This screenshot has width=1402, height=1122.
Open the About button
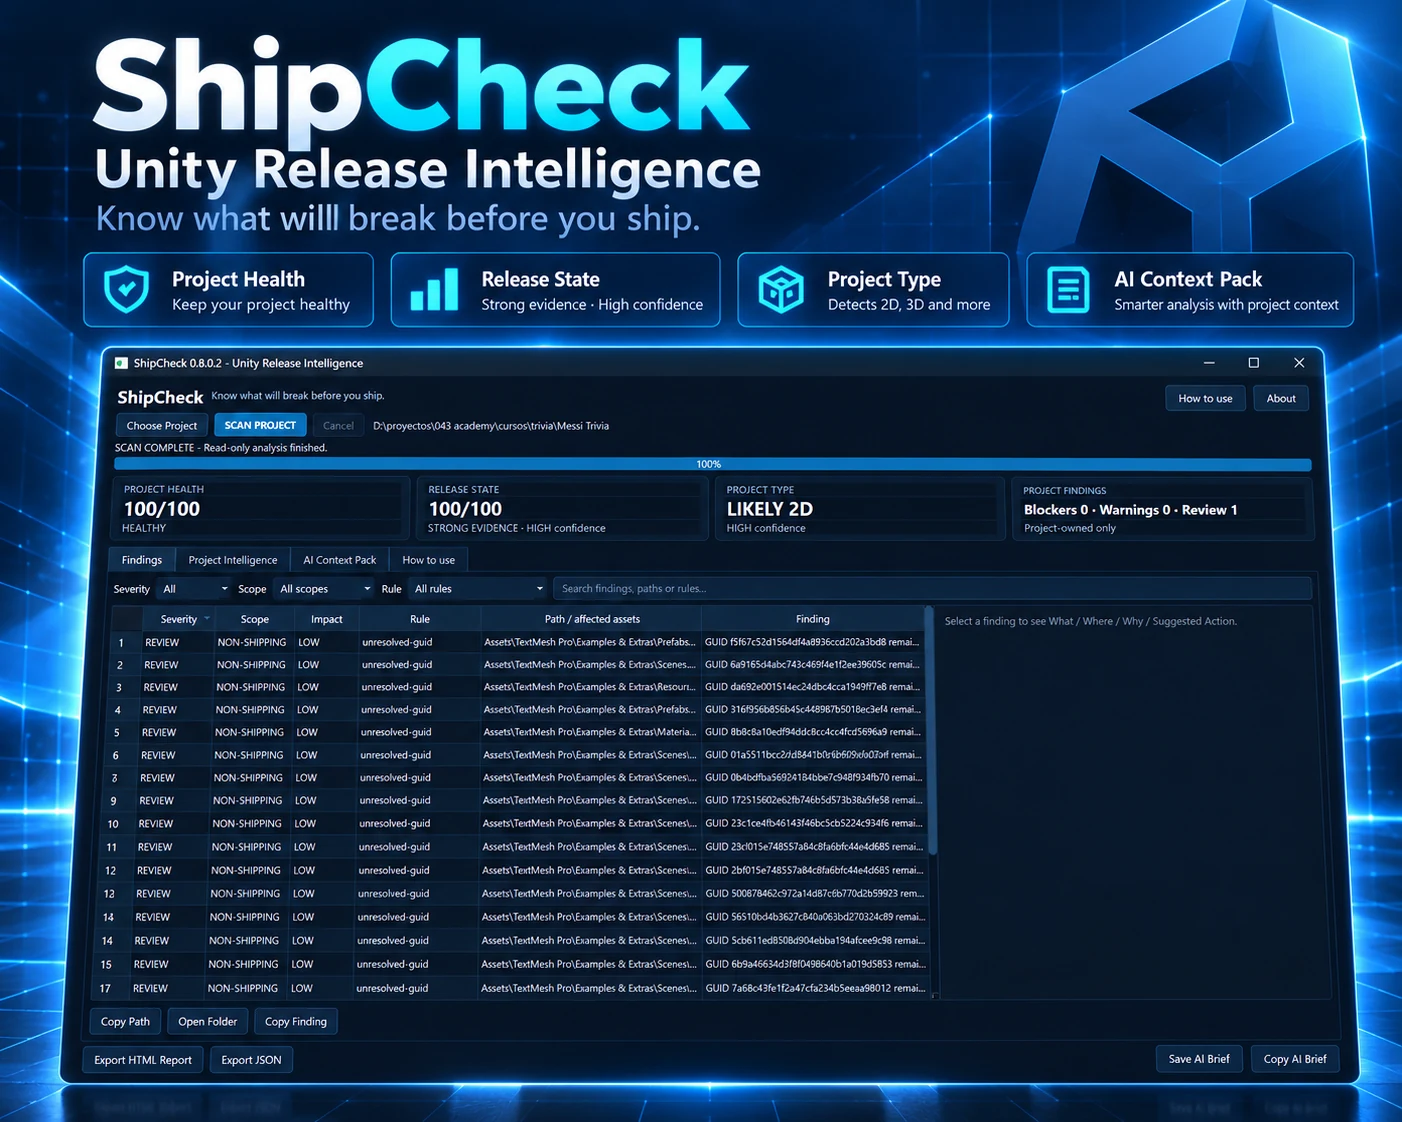(1281, 398)
